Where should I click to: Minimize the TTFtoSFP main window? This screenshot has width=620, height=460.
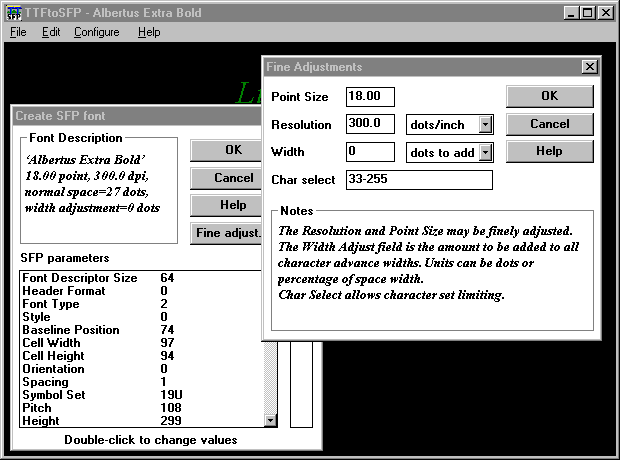point(571,13)
